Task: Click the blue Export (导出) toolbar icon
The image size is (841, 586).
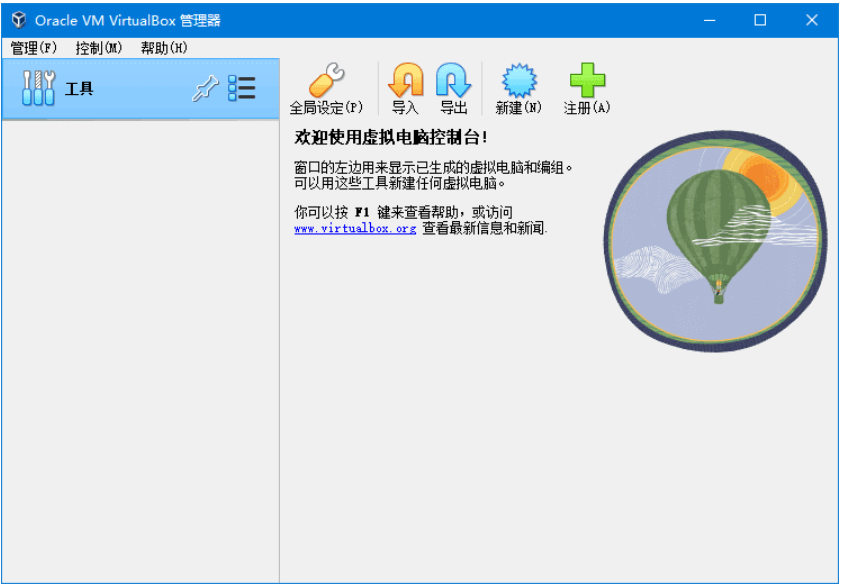Action: 452,80
